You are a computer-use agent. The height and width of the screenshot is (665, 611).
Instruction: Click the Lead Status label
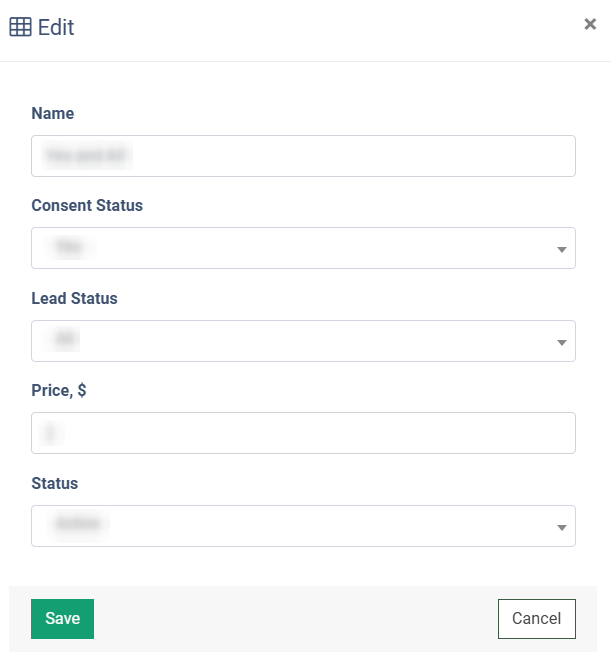point(74,299)
